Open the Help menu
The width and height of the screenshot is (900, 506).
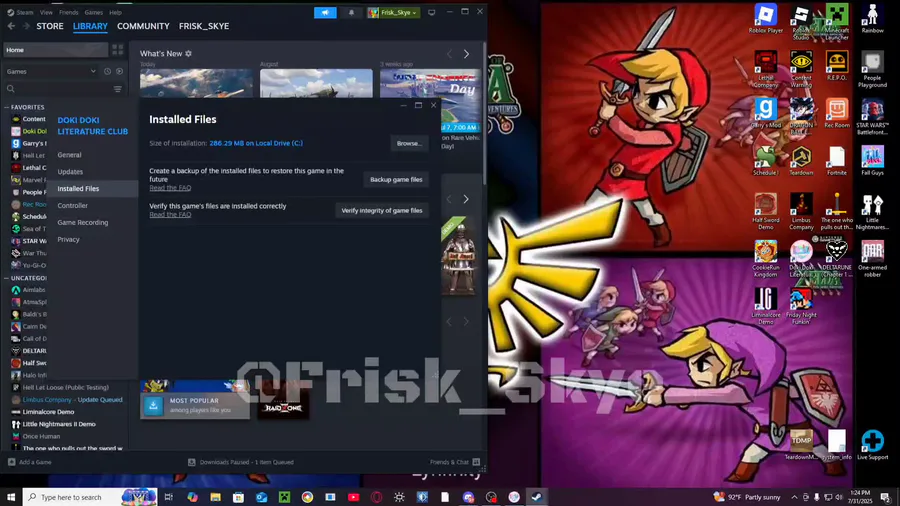coord(115,12)
